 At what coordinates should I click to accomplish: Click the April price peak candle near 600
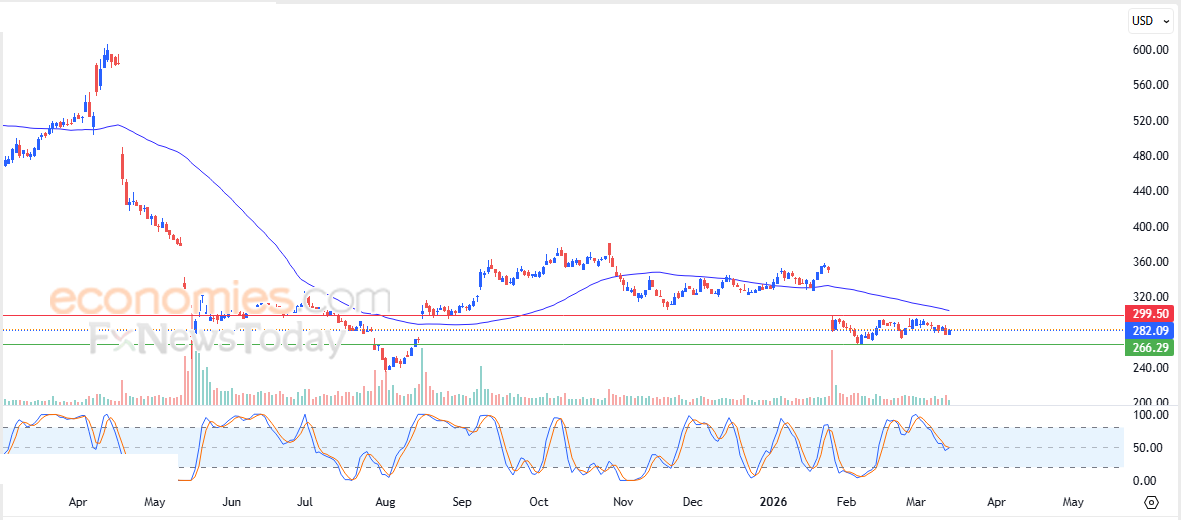pos(106,52)
